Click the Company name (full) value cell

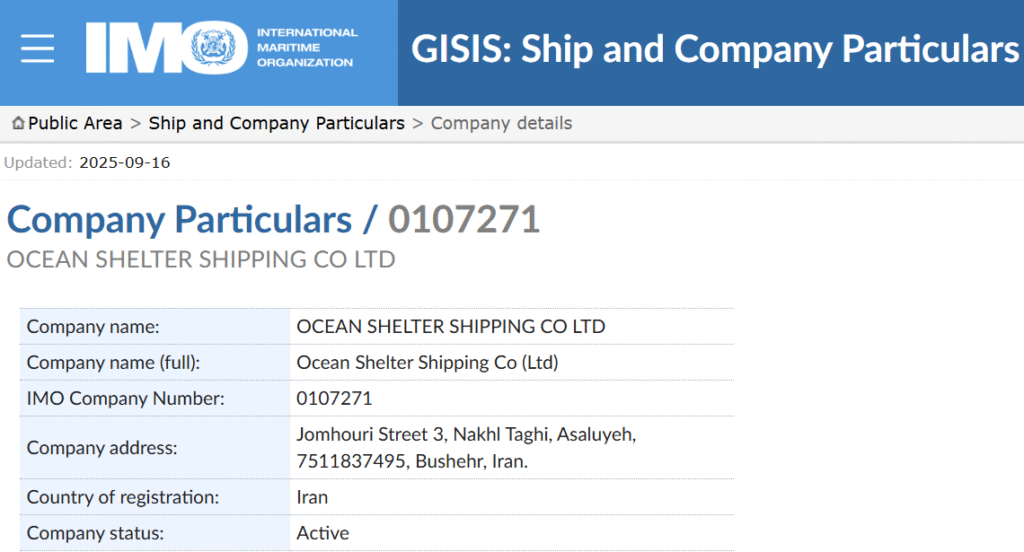pyautogui.click(x=428, y=362)
